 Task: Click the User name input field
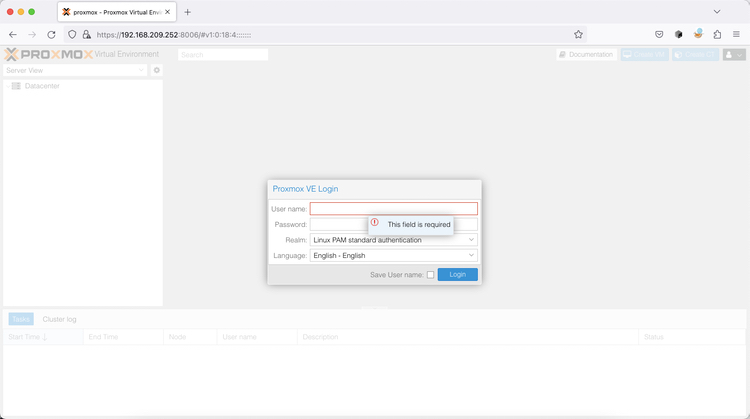pos(393,209)
